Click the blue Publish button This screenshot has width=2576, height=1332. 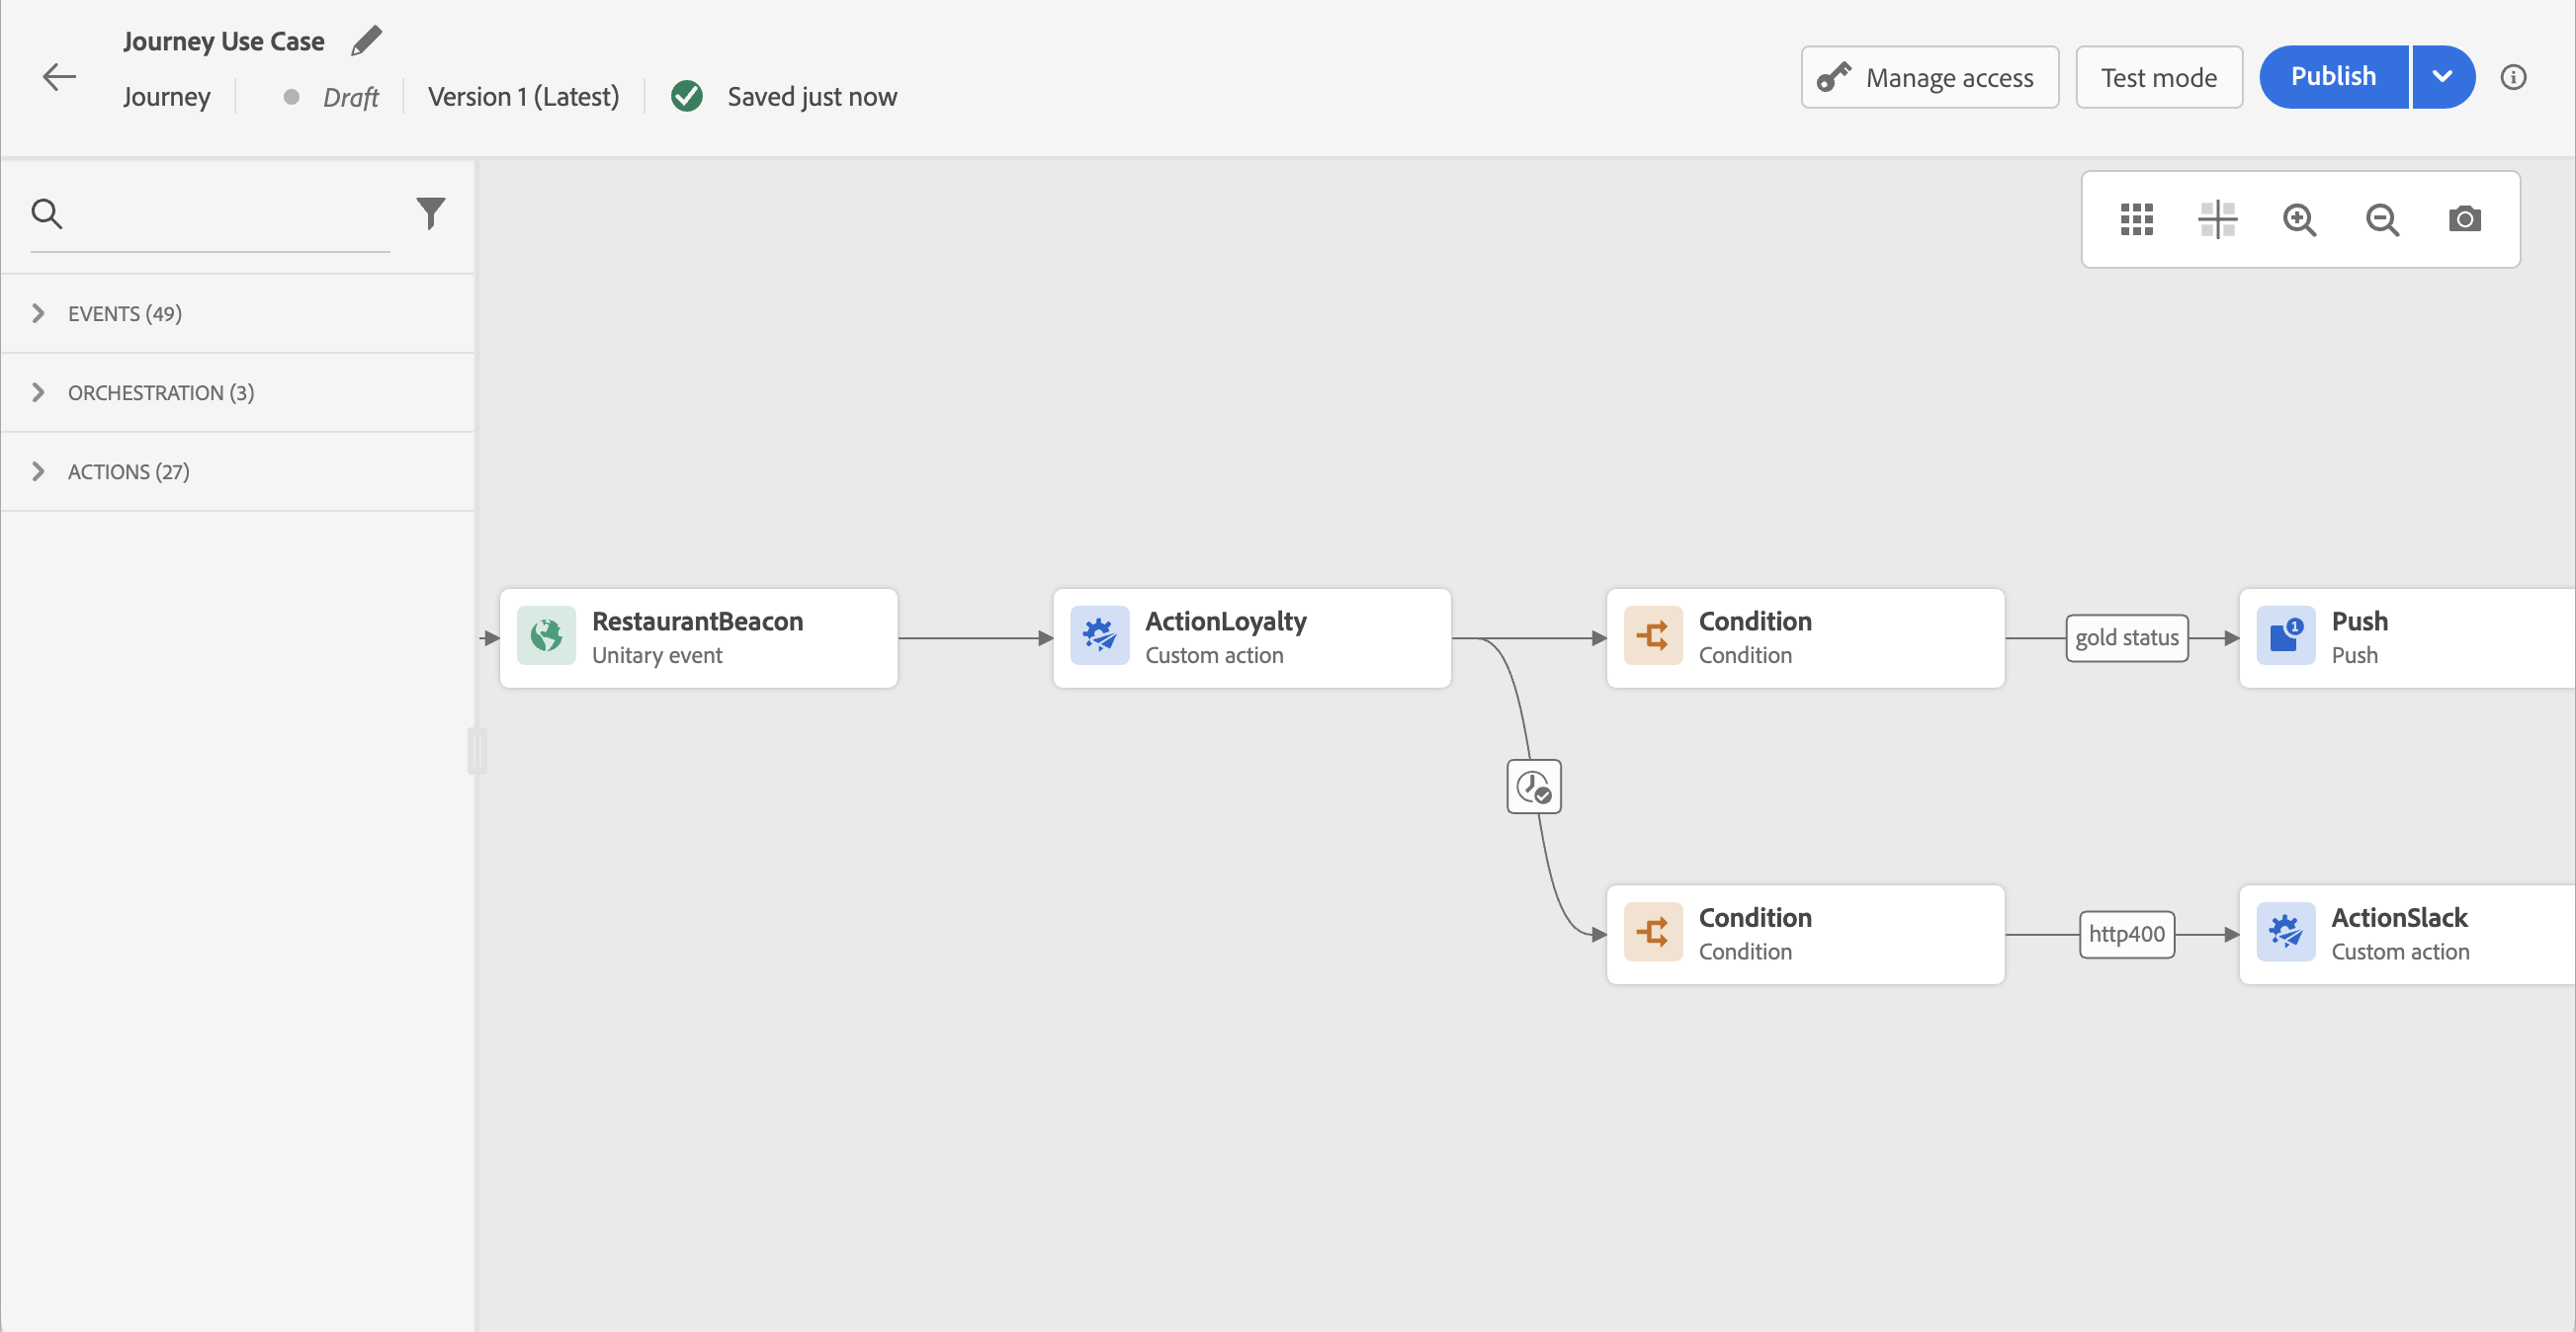click(x=2332, y=77)
